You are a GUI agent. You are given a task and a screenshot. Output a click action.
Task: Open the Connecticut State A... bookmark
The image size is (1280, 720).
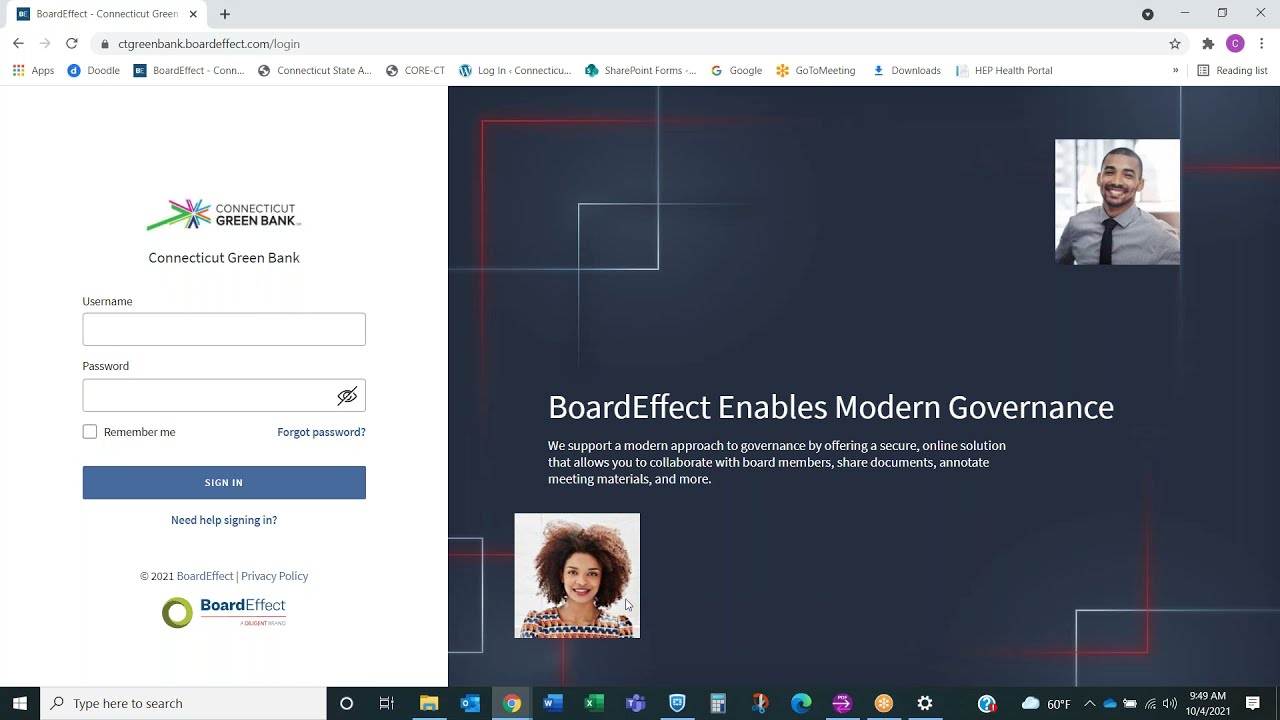click(314, 71)
